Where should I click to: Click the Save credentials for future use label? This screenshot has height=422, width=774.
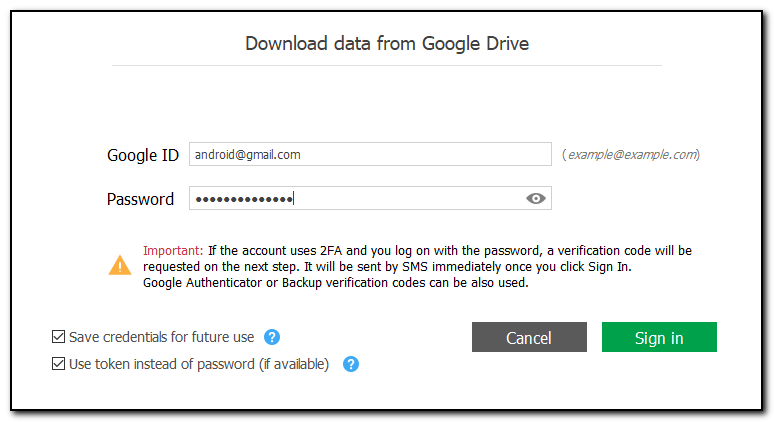pos(161,337)
